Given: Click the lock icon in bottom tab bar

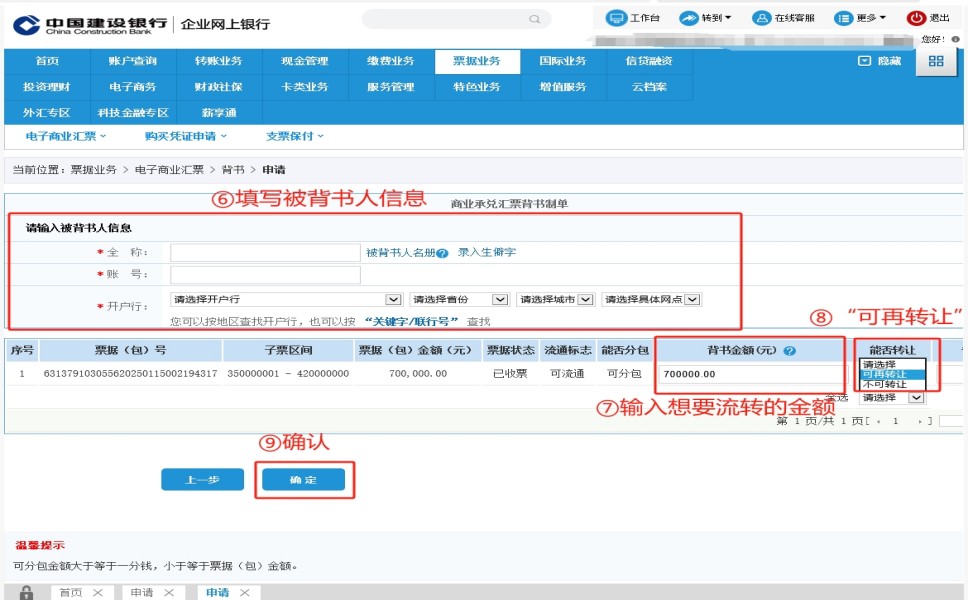Looking at the screenshot, I should (x=27, y=593).
